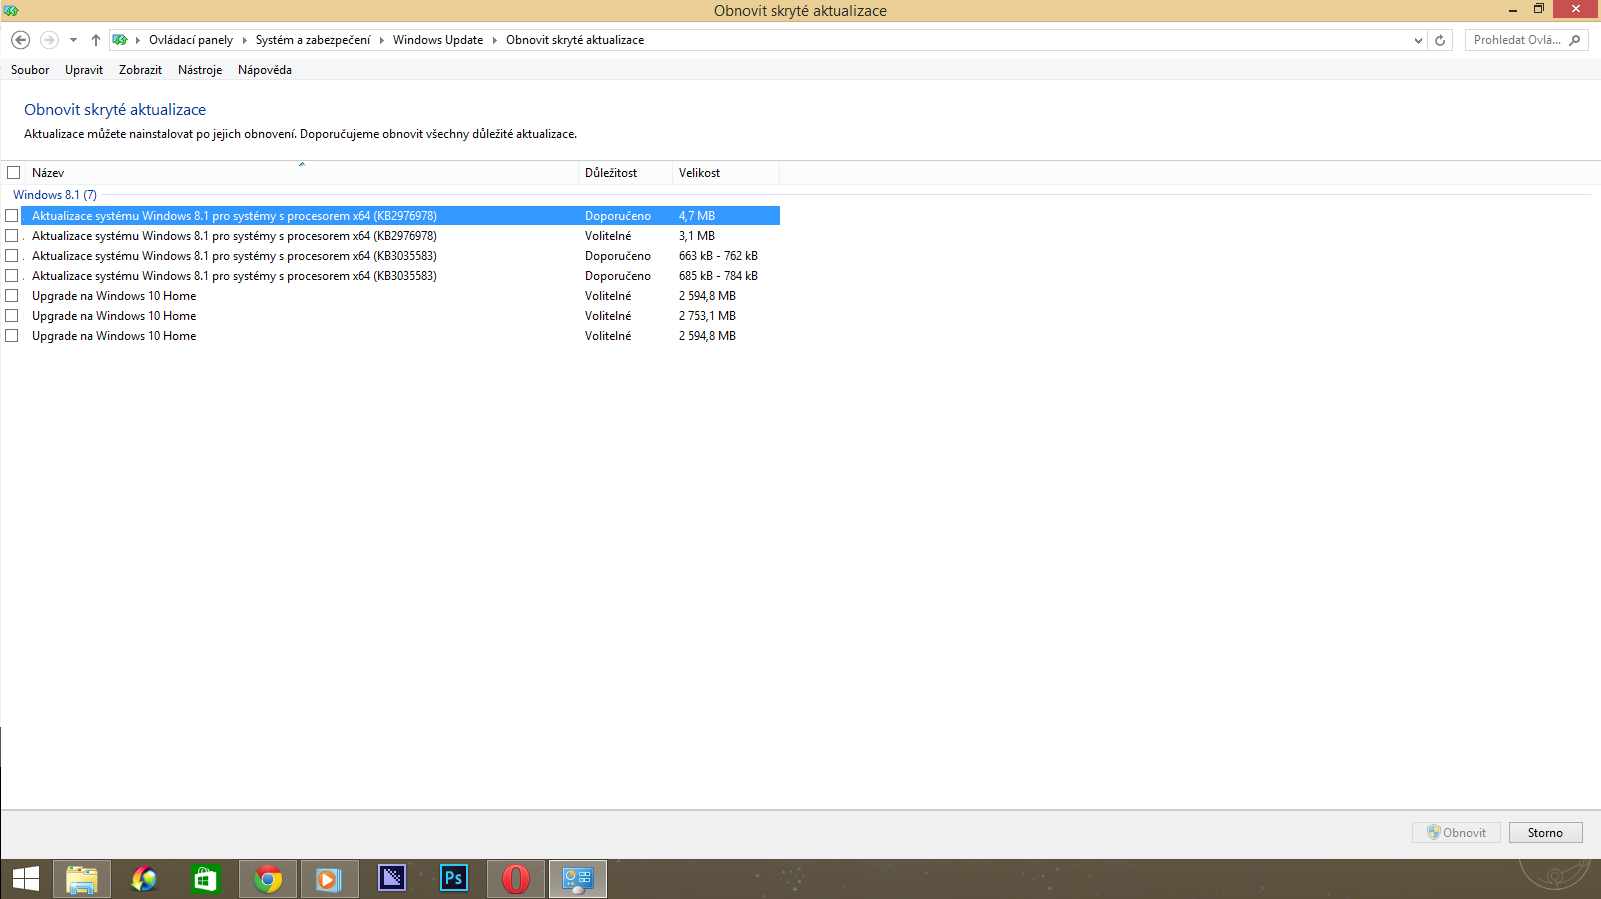Open the address bar history dropdown

point(1418,40)
